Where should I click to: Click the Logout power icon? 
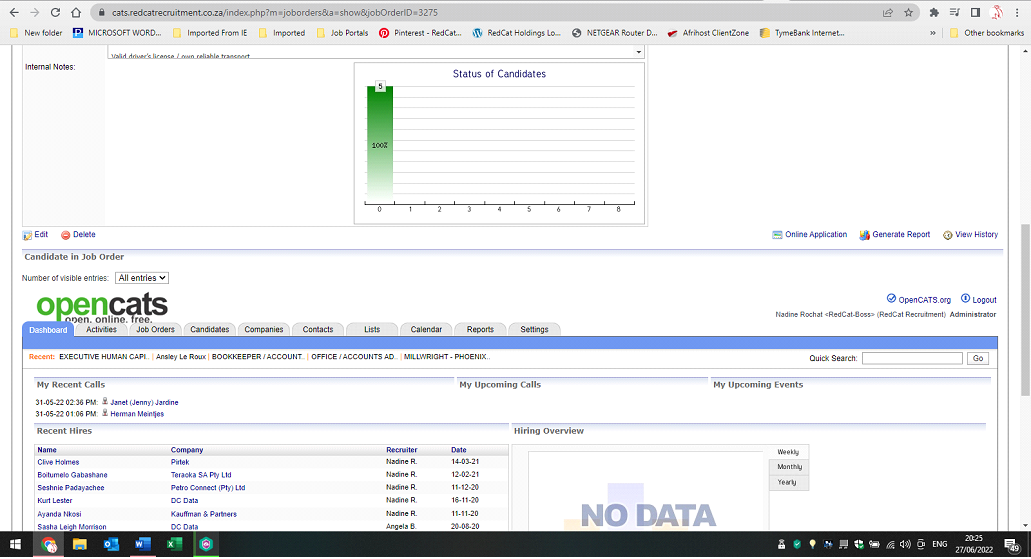[x=965, y=299]
